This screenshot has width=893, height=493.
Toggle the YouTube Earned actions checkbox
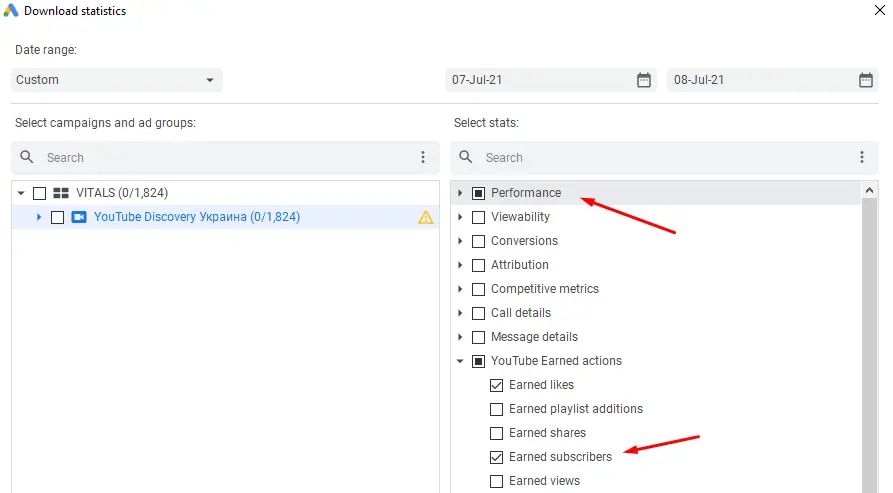(x=478, y=361)
